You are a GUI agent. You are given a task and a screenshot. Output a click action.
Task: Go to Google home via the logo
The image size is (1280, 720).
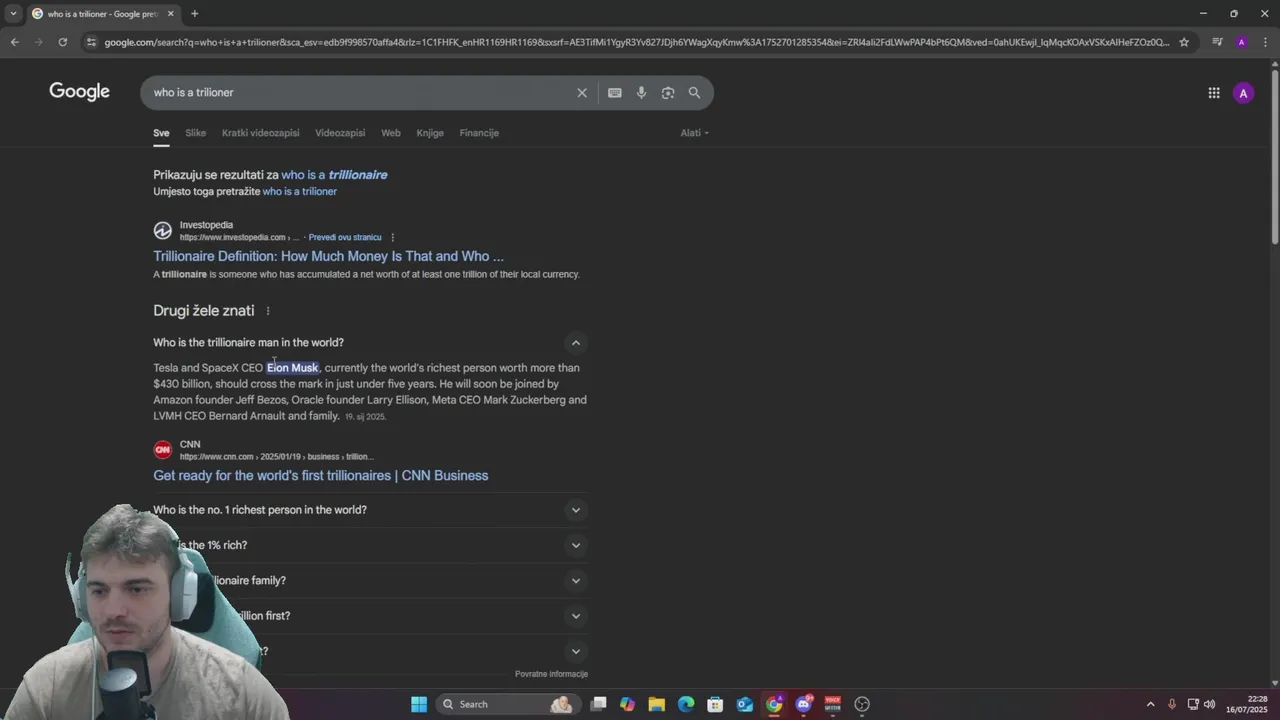[x=79, y=92]
